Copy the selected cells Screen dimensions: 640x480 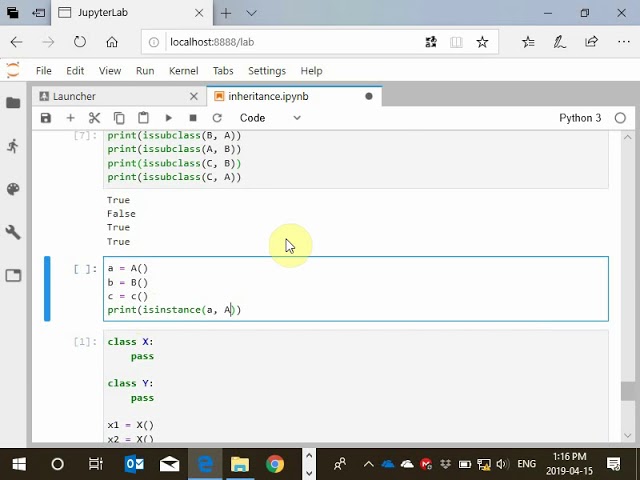tap(119, 118)
